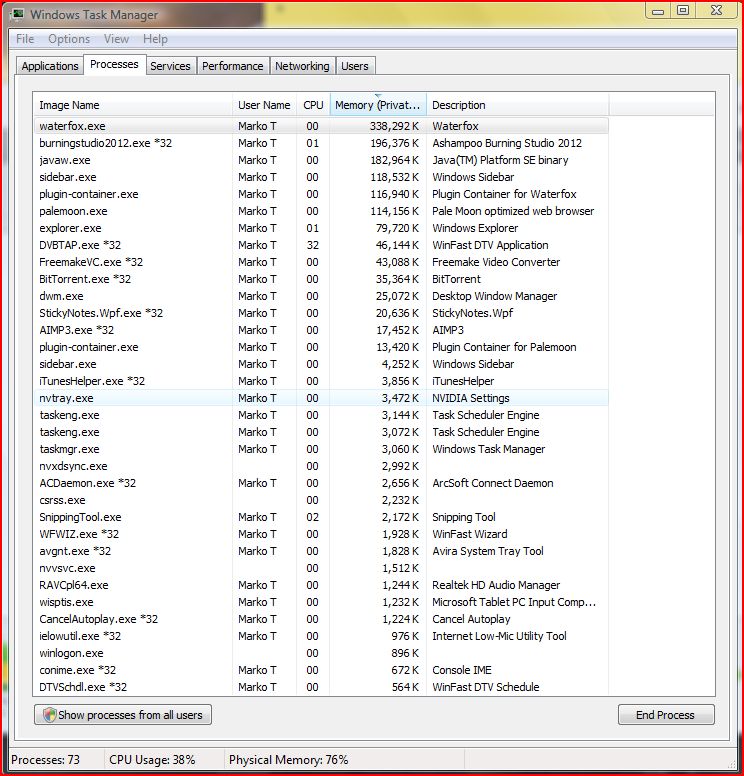
Task: Click the CPU value 32
Action: click(312, 245)
